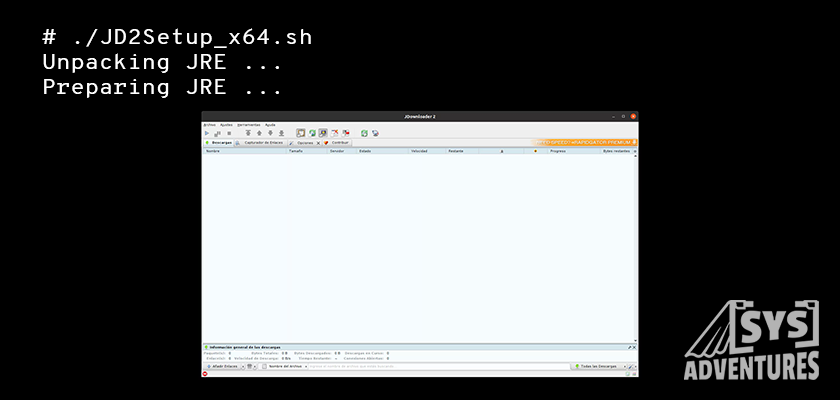The height and width of the screenshot is (400, 840).
Task: Open the Nombre del Archivo search dropdown
Action: coord(285,366)
